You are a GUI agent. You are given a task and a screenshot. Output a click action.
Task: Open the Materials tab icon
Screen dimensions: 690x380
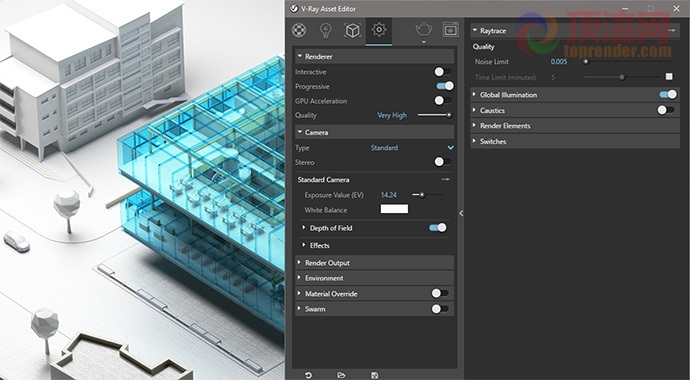(x=299, y=30)
